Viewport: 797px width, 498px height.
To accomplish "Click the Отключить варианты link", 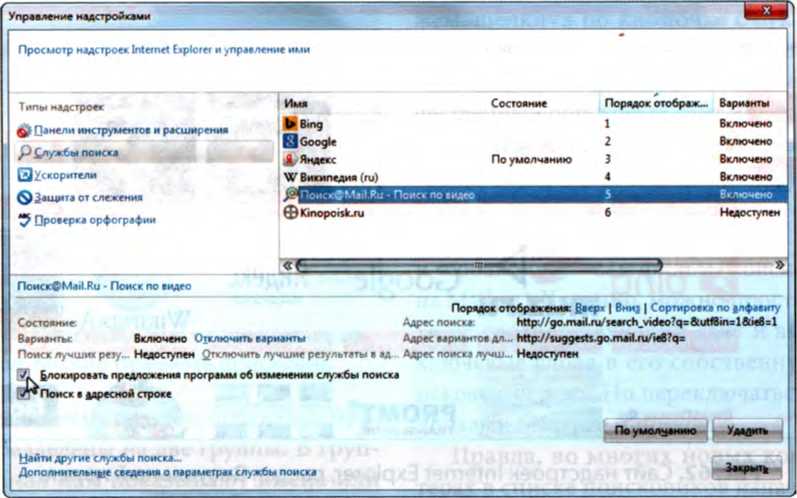I will tap(241, 339).
